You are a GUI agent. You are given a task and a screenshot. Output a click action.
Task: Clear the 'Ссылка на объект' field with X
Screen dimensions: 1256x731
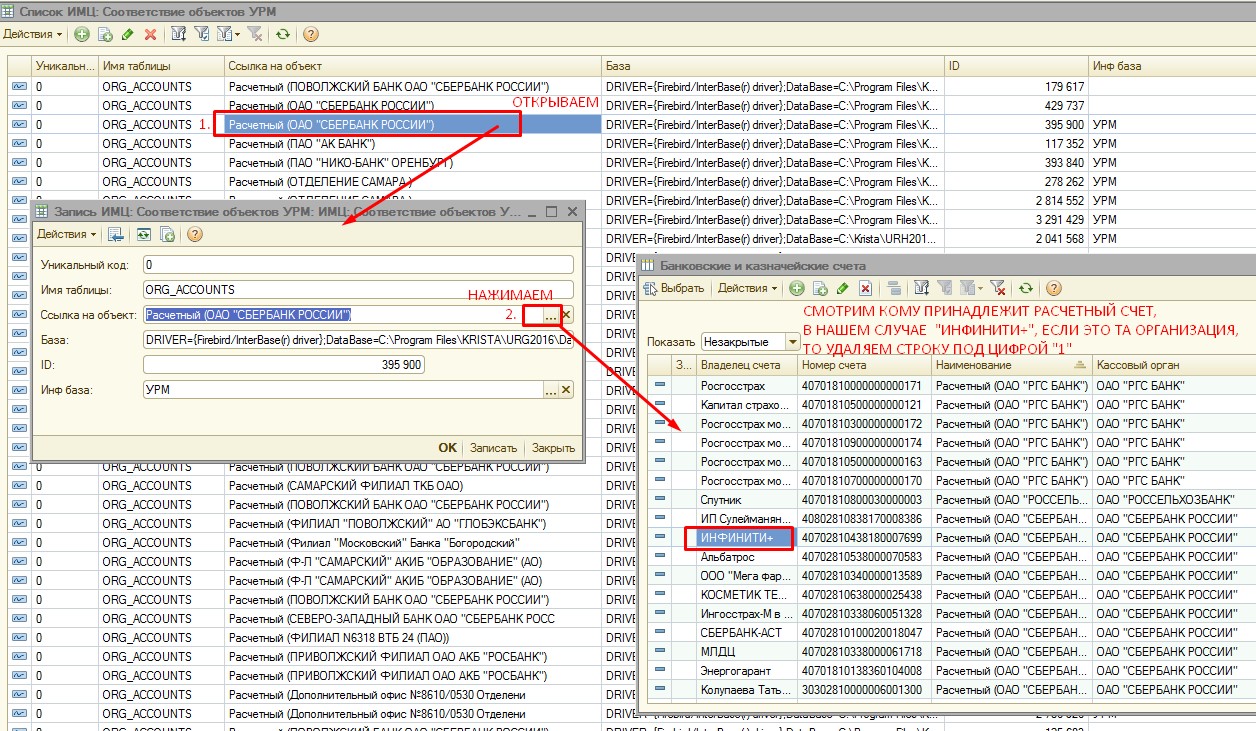pyautogui.click(x=566, y=315)
